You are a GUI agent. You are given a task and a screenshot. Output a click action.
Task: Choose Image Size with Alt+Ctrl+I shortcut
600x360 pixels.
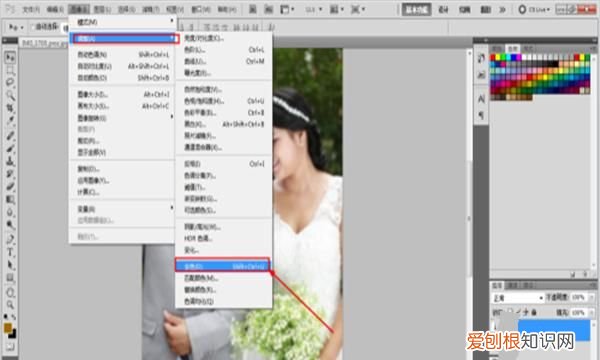point(122,94)
